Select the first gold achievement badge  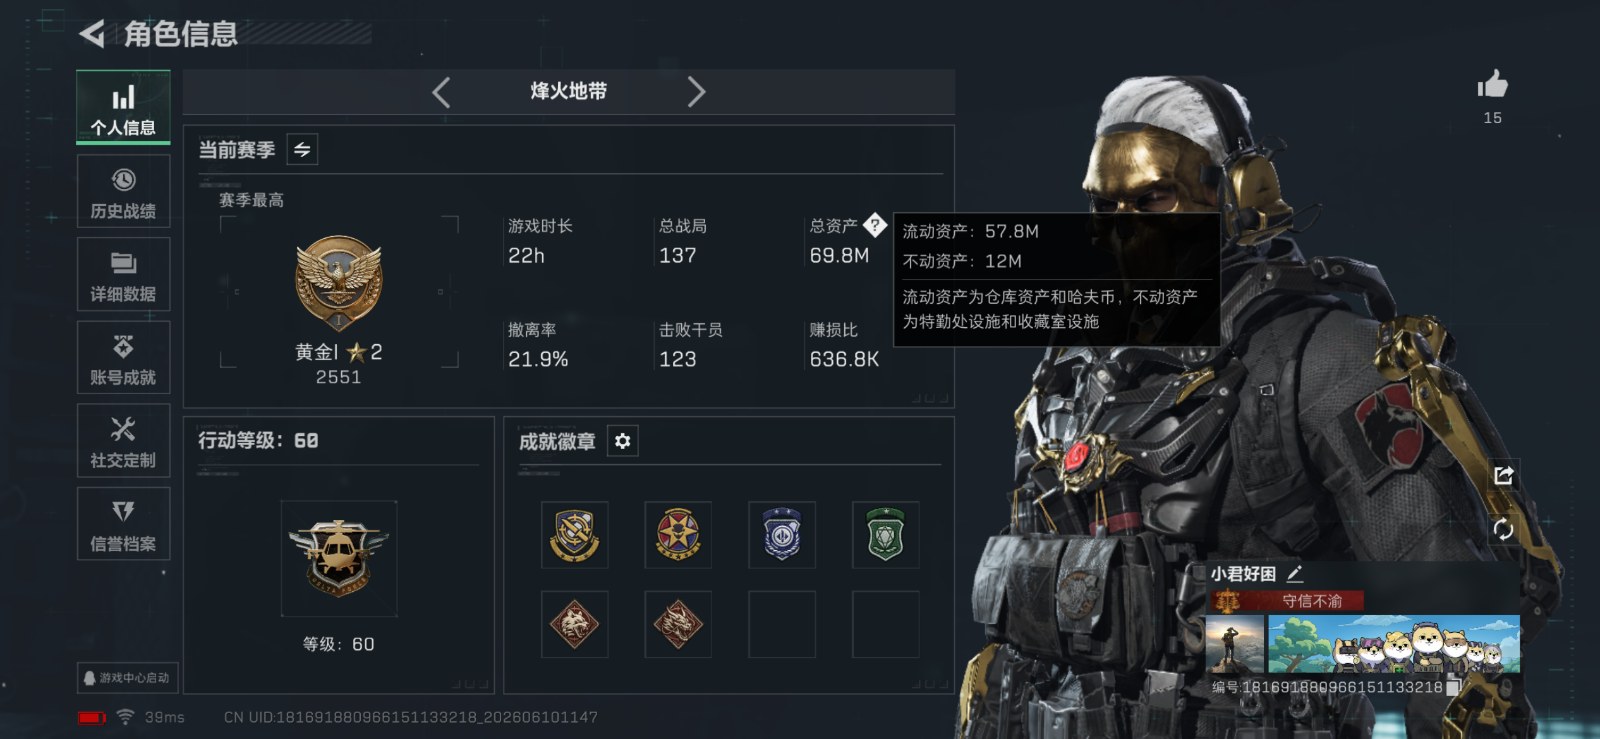point(574,534)
